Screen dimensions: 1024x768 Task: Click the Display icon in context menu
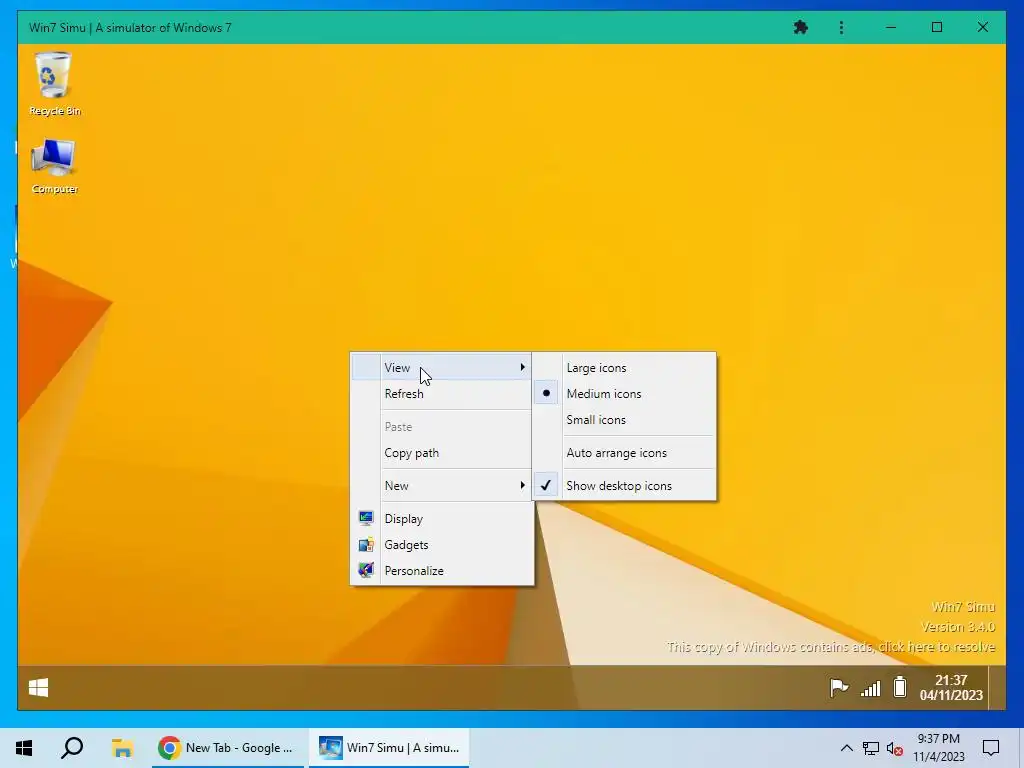366,519
